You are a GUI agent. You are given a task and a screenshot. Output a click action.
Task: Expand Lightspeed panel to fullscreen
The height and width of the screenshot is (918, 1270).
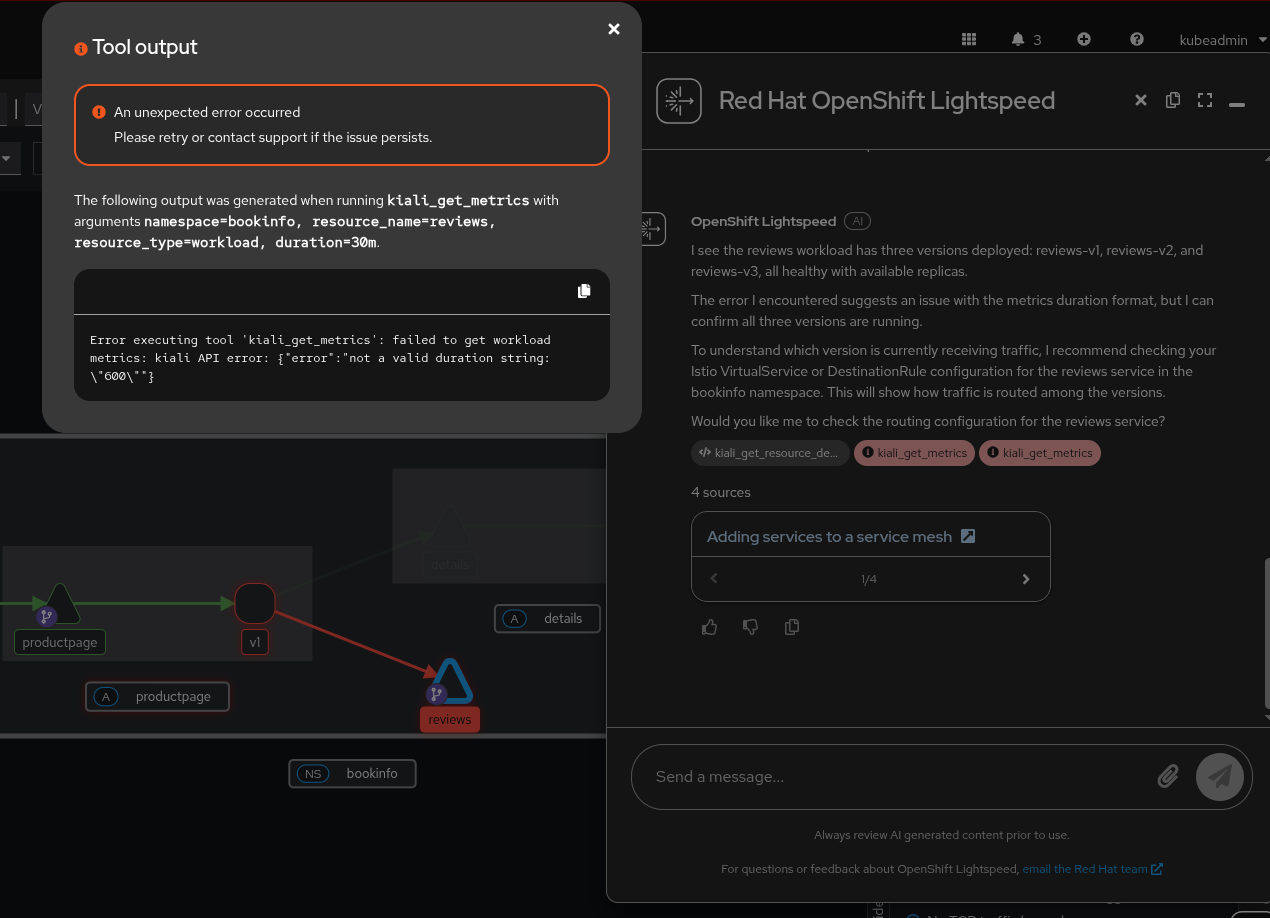click(x=1205, y=100)
